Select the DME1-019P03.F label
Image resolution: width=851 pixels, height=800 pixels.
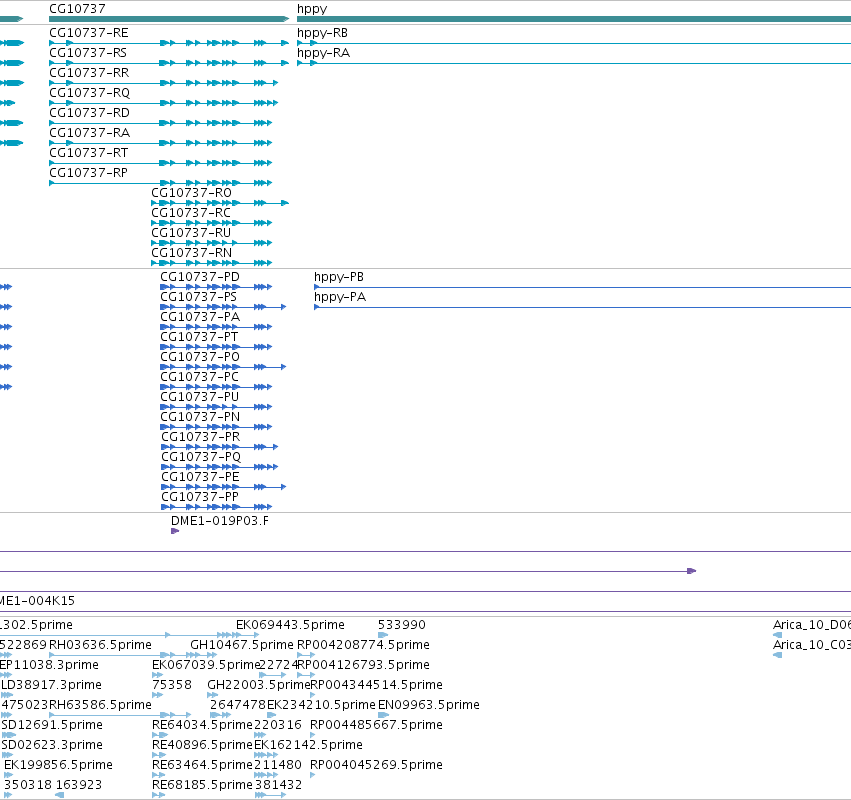(220, 521)
